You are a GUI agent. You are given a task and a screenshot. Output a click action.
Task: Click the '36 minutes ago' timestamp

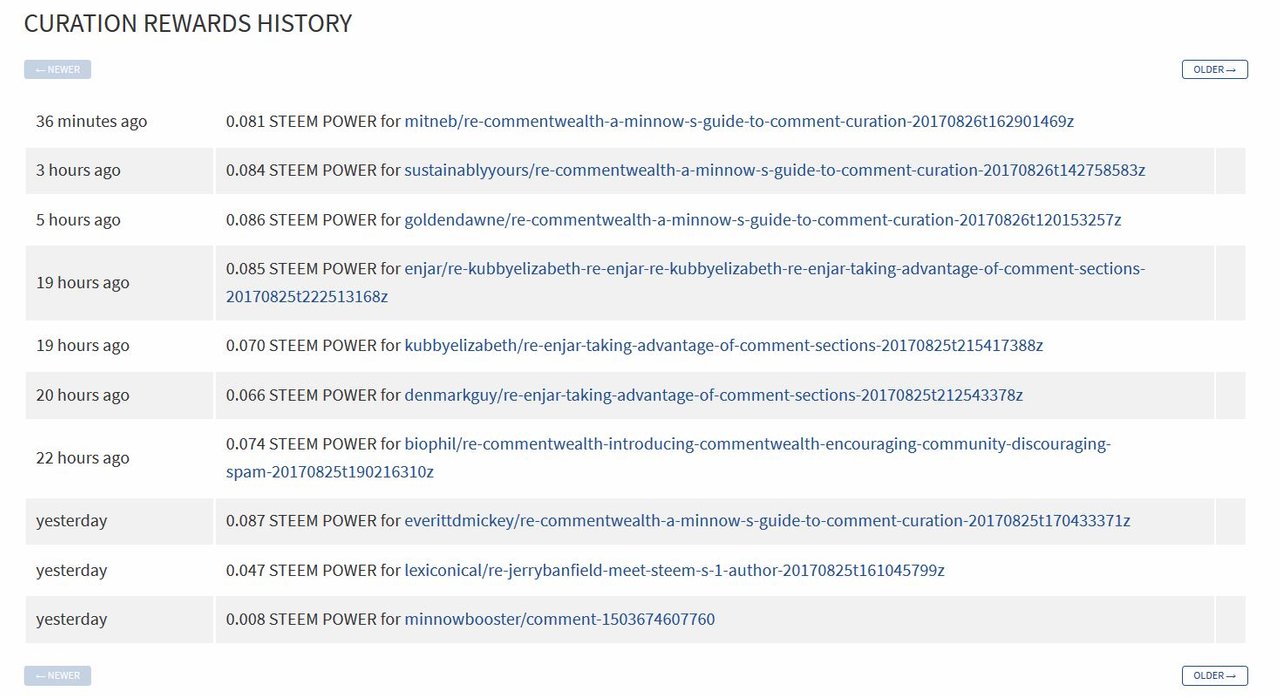91,122
